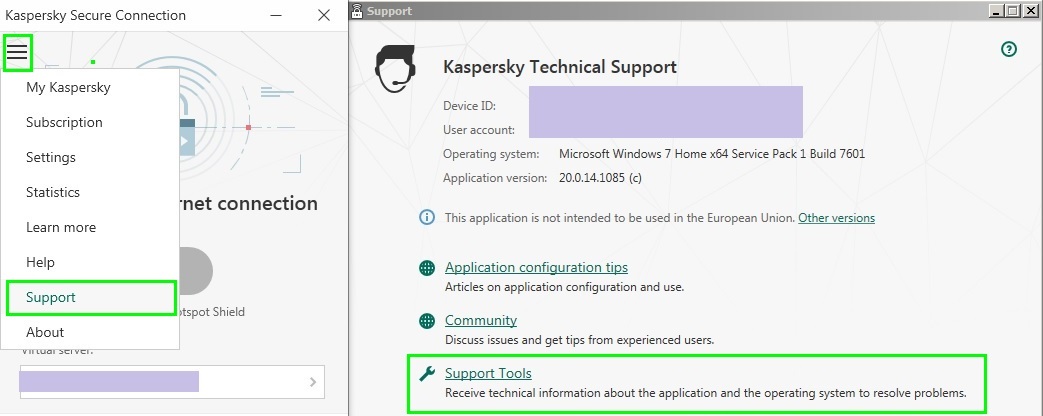Open Subscription menu entry
The image size is (1043, 416).
click(x=64, y=122)
